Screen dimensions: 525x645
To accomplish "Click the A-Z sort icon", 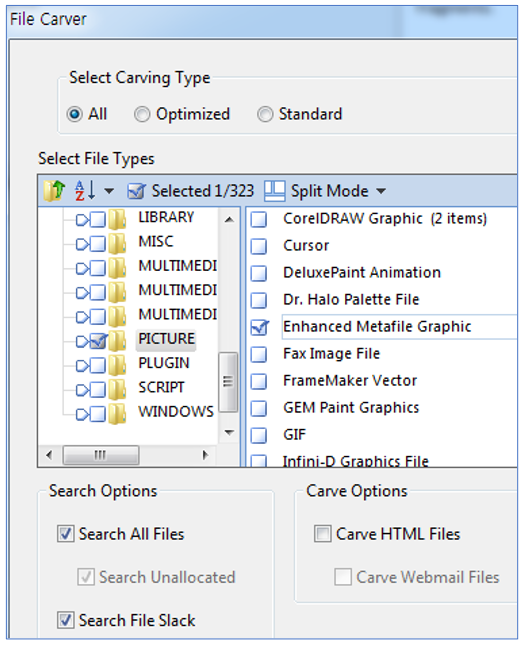I will [85, 190].
